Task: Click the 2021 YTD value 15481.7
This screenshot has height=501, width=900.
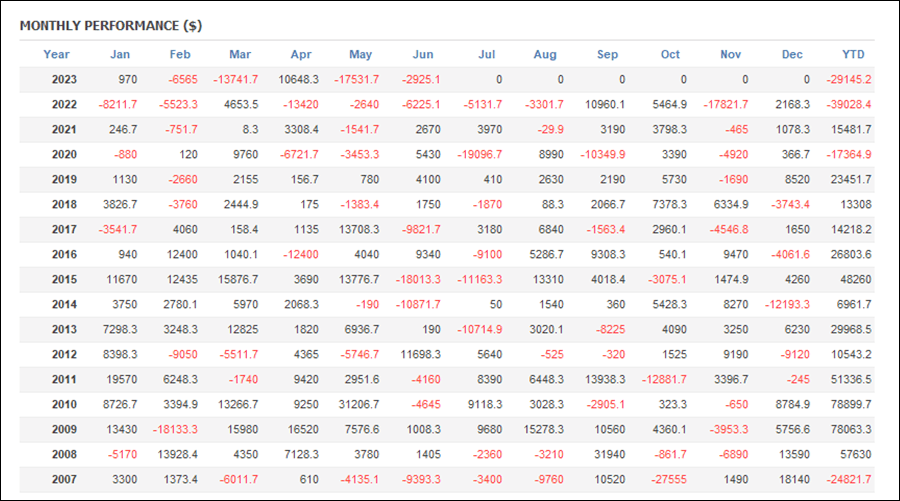Action: (851, 130)
